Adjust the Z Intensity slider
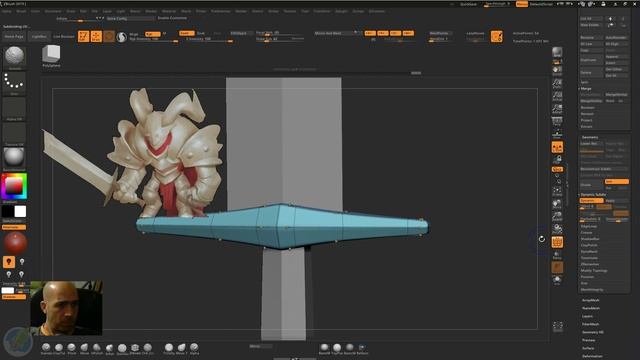This screenshot has height=360, width=640. coord(209,40)
